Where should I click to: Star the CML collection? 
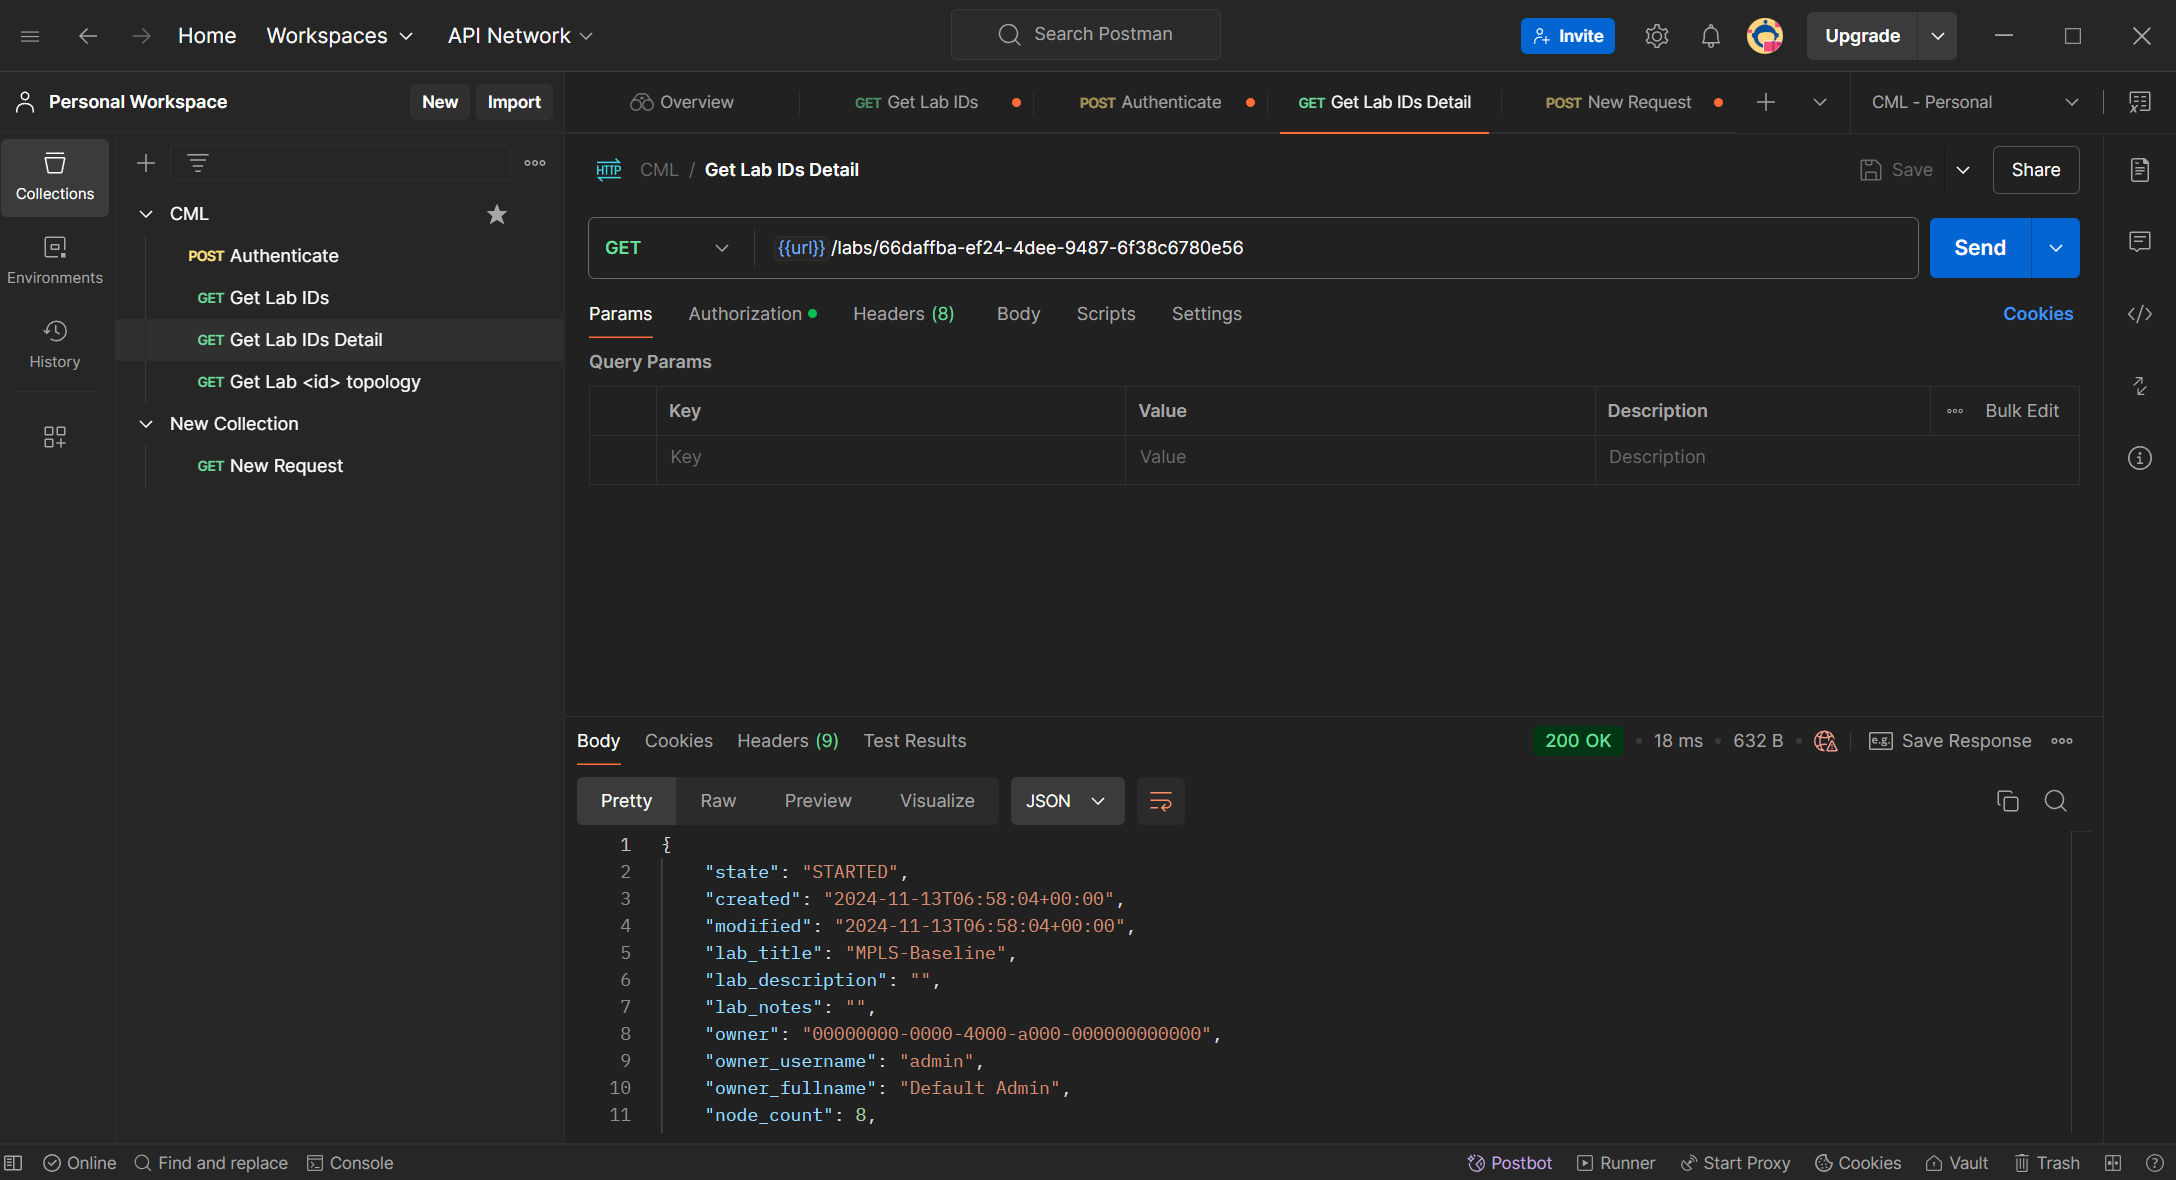coord(497,214)
